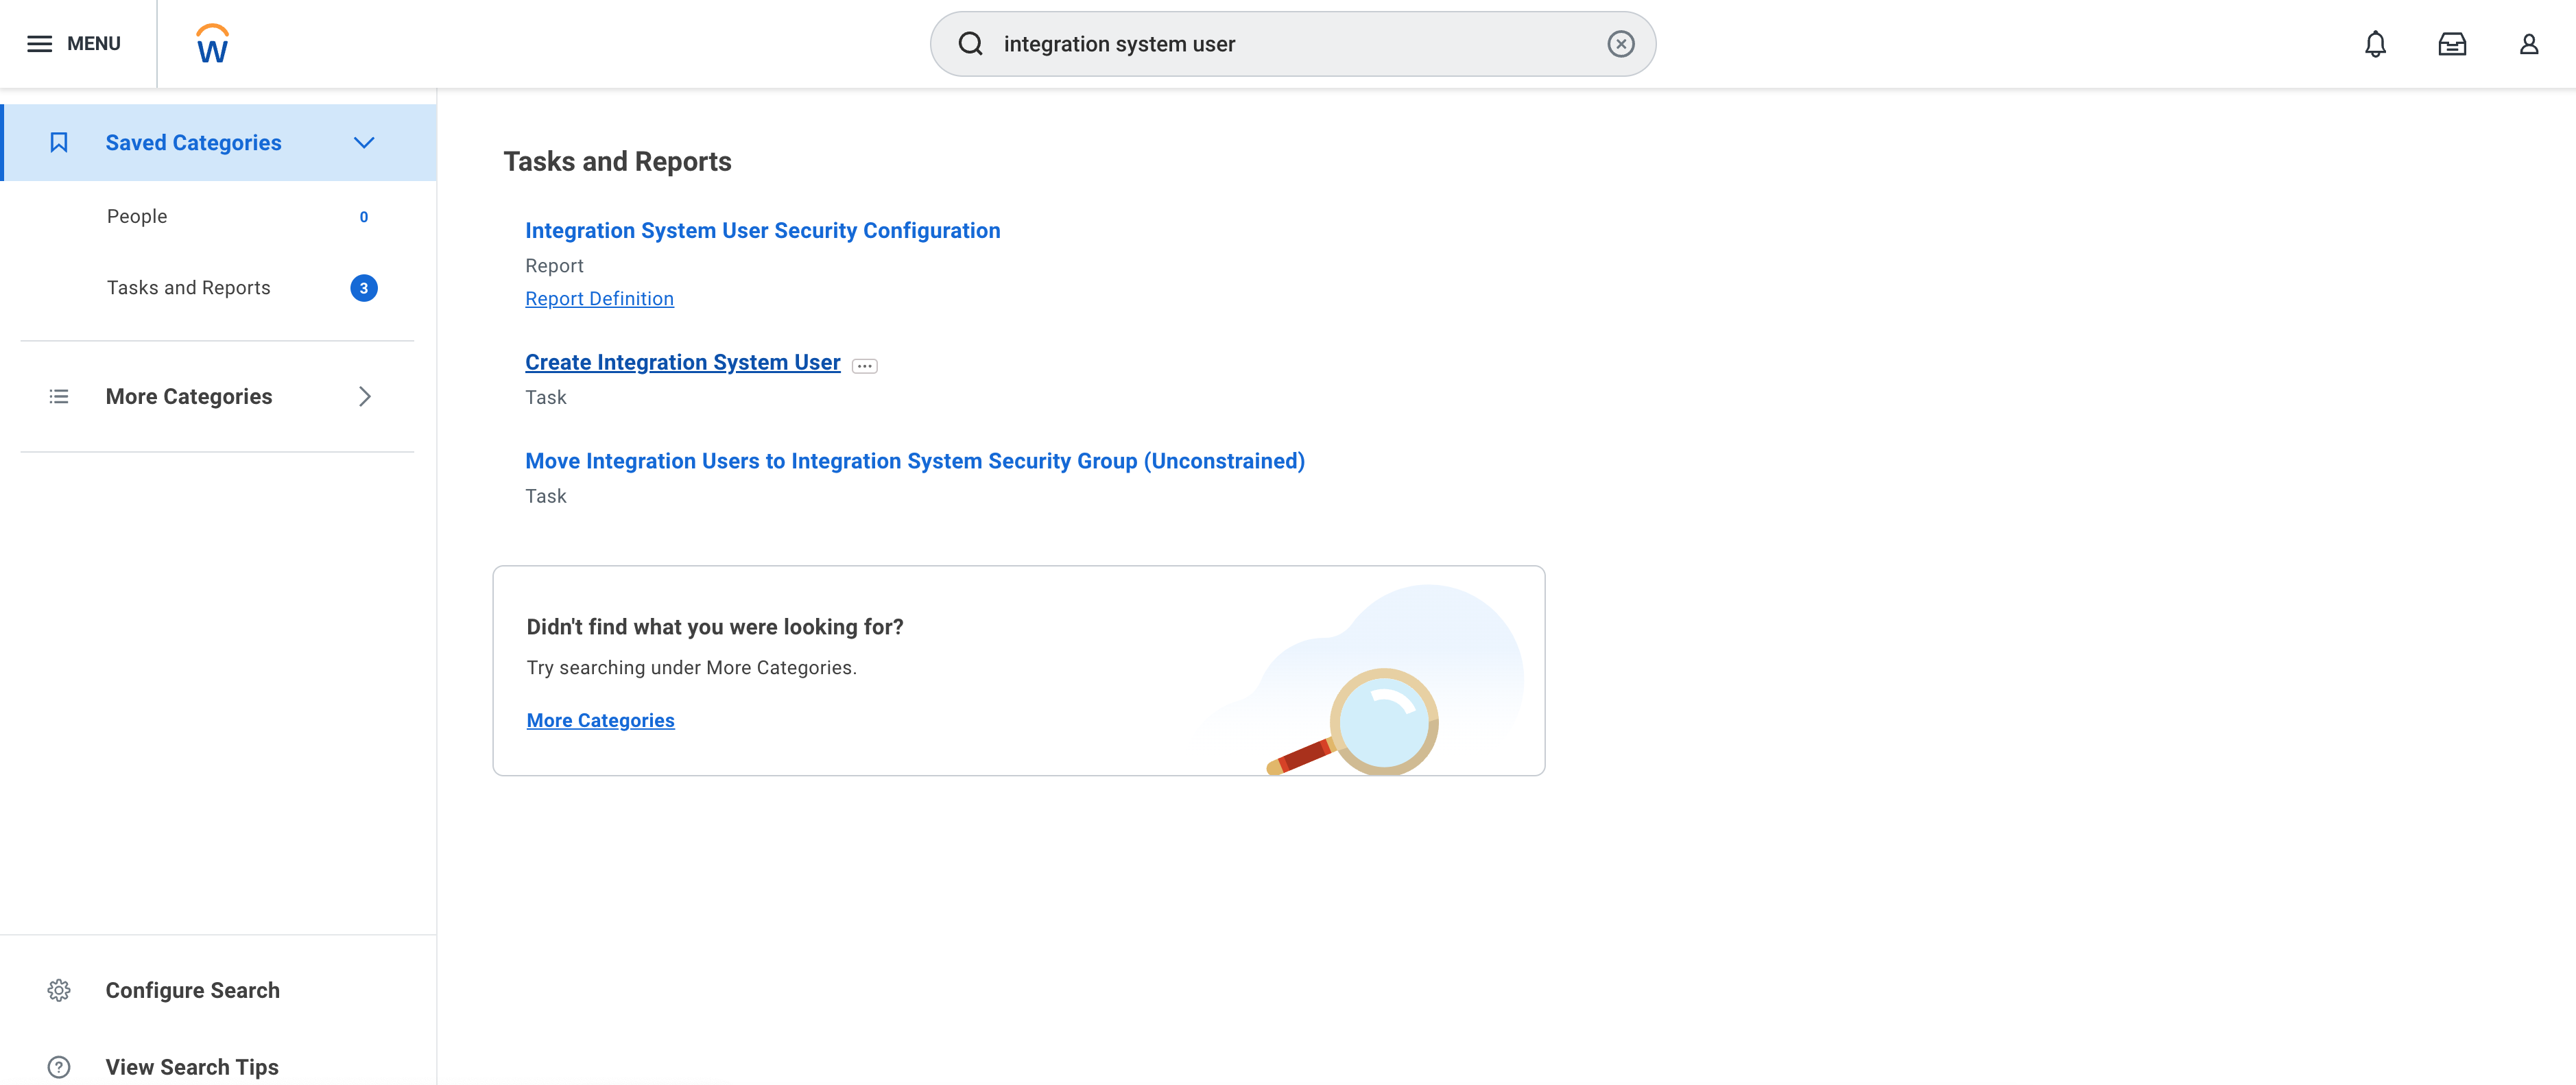Expand More Categories with its chevron
This screenshot has width=2576, height=1085.
click(364, 396)
